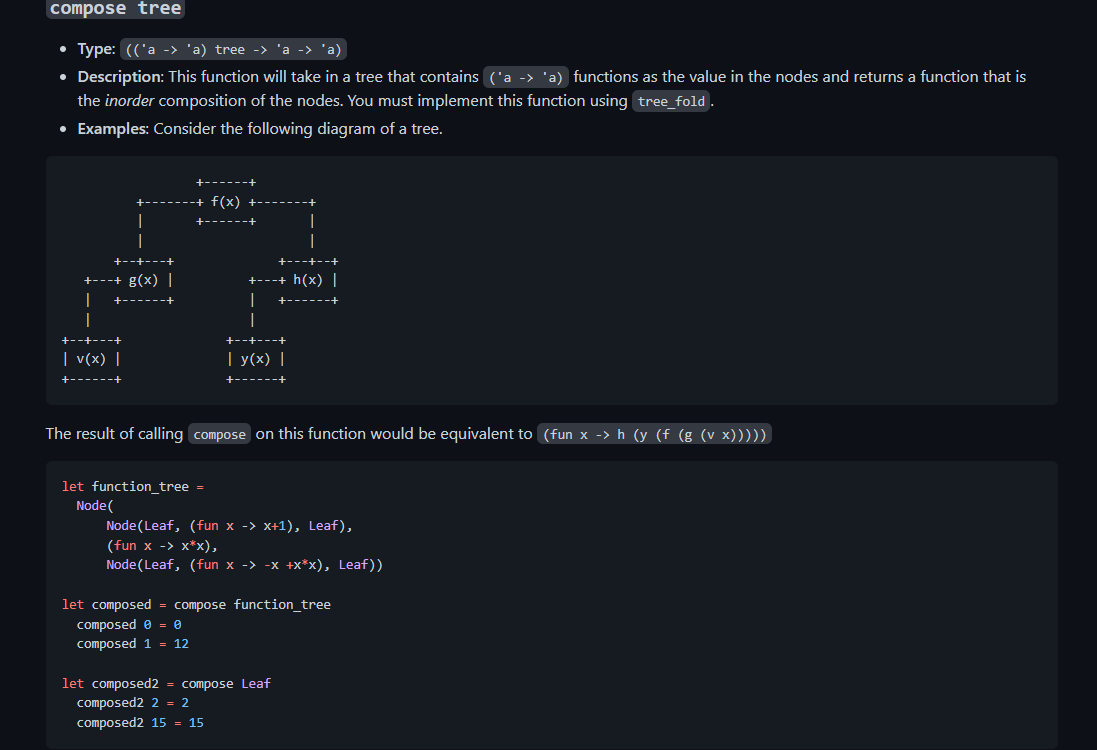Select the (fun x -> h (y (f (g (v x))))) snippet
The height and width of the screenshot is (750, 1097).
click(655, 433)
